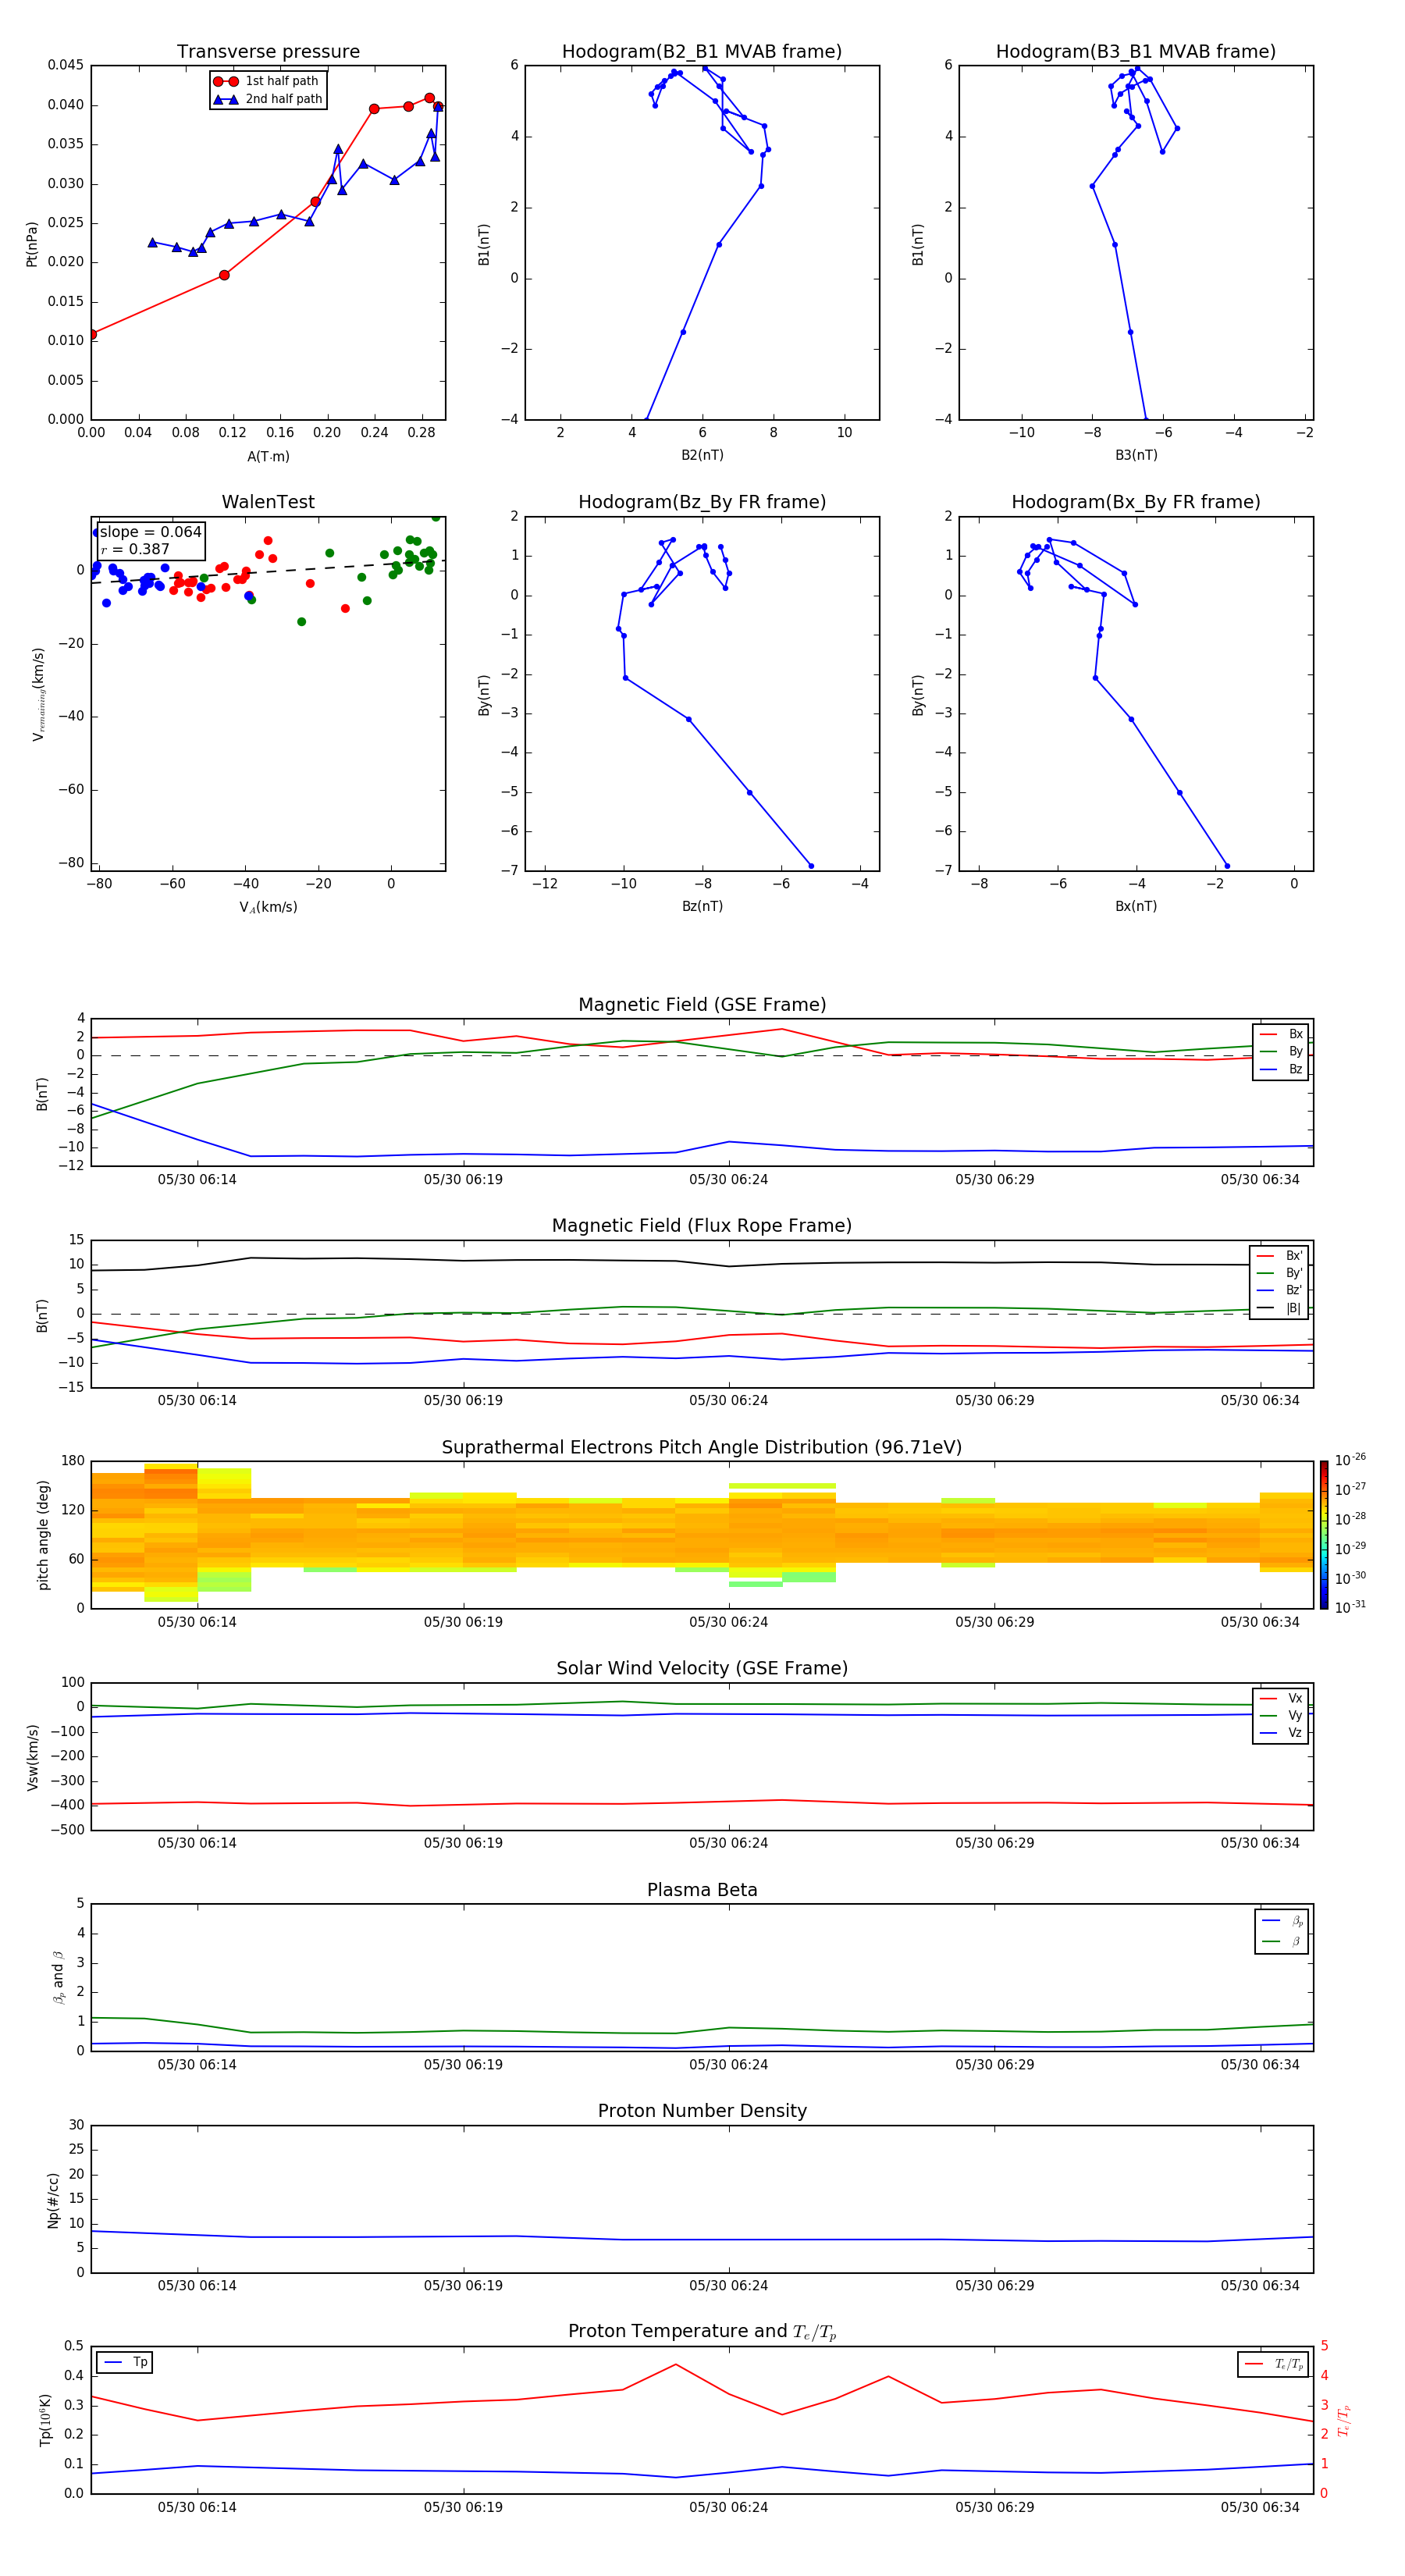Click the Hodogram(Bx_By FR frame) title
1405x2576 pixels.
[x=1135, y=502]
